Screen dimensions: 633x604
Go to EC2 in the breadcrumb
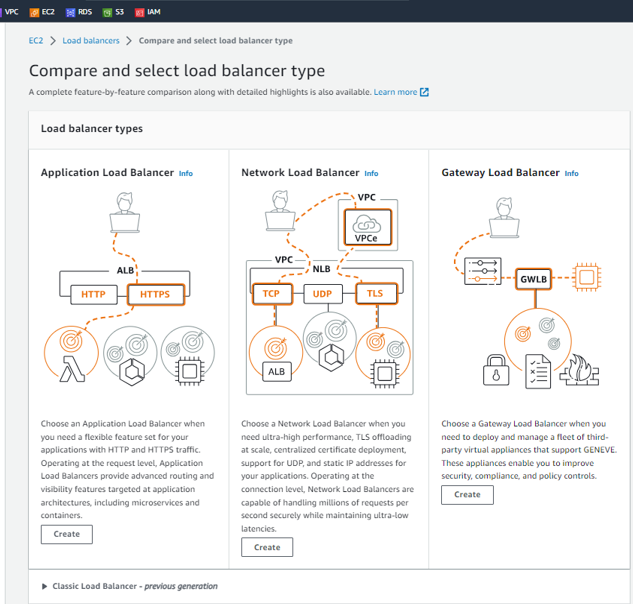[x=36, y=41]
